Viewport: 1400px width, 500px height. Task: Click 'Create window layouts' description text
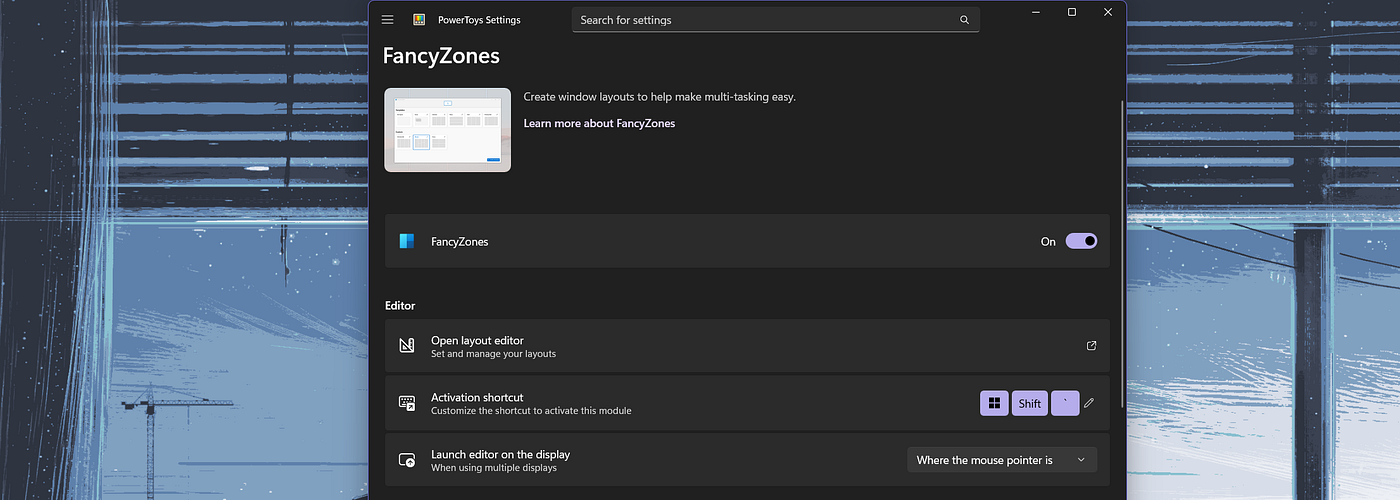coord(660,97)
